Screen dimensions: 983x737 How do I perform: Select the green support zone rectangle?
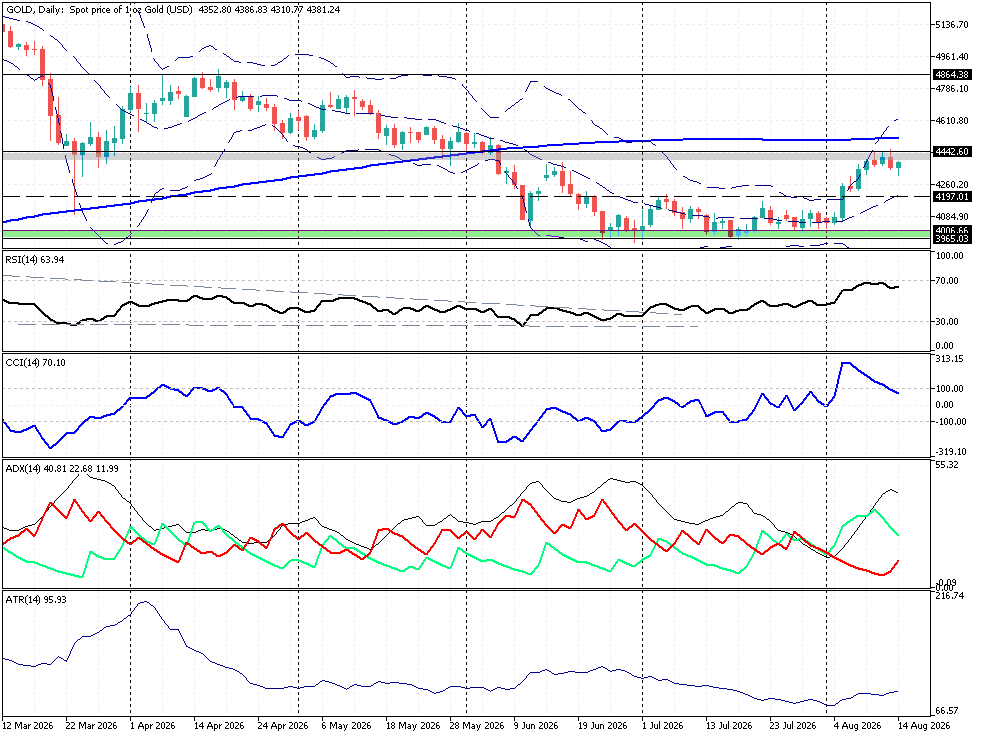(x=466, y=234)
